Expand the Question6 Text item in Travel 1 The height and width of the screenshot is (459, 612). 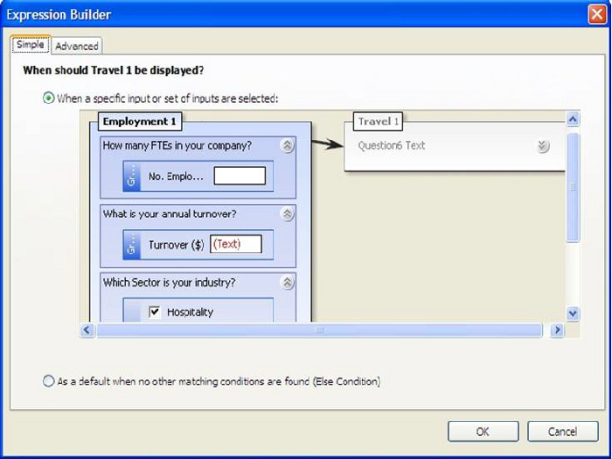(543, 146)
